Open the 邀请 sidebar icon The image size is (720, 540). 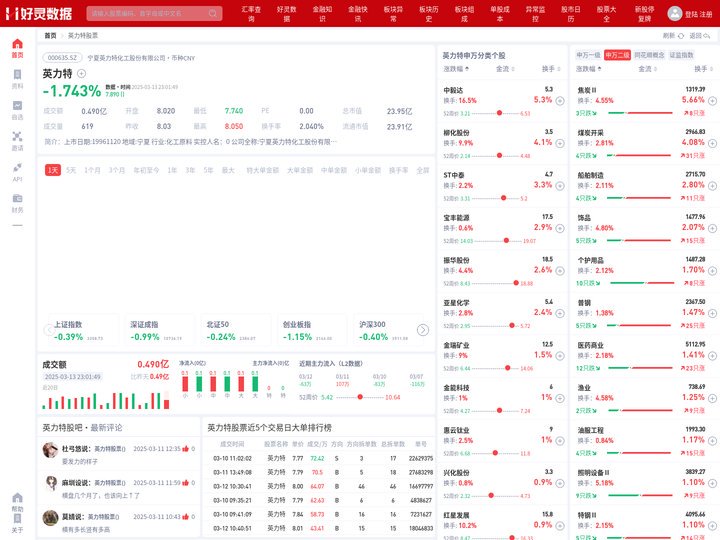pyautogui.click(x=17, y=136)
